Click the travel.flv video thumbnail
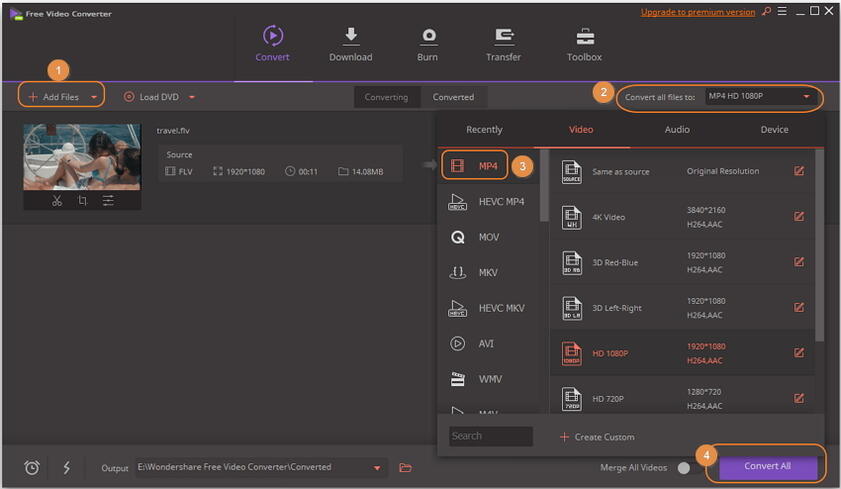 [82, 157]
